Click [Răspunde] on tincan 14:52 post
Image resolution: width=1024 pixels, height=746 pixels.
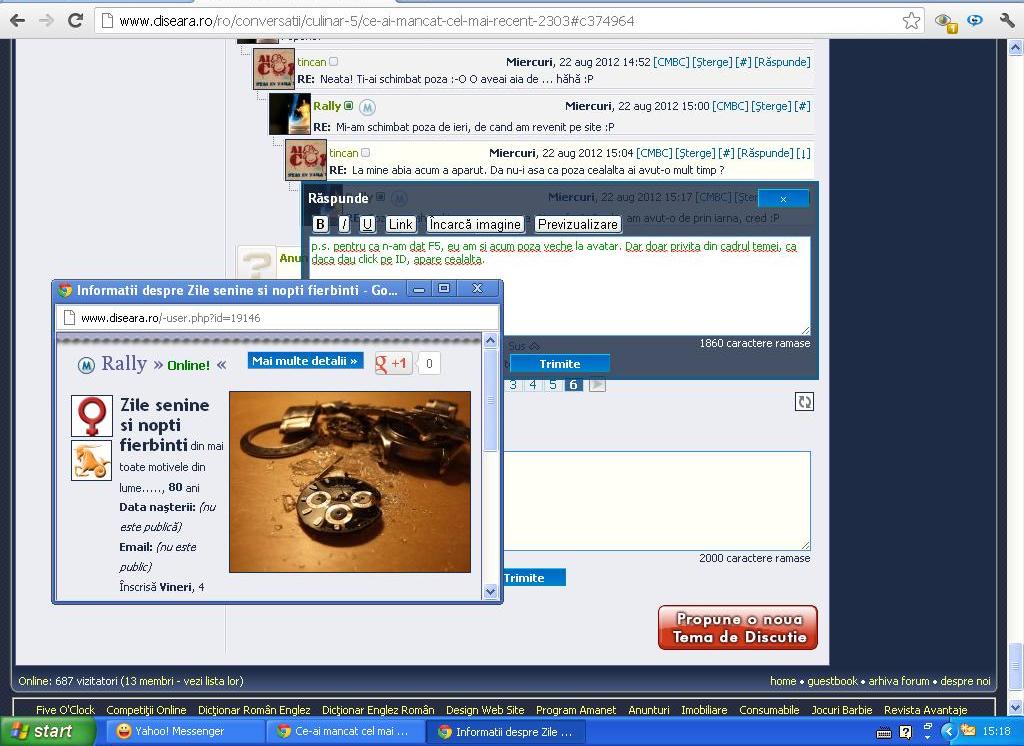click(x=782, y=62)
